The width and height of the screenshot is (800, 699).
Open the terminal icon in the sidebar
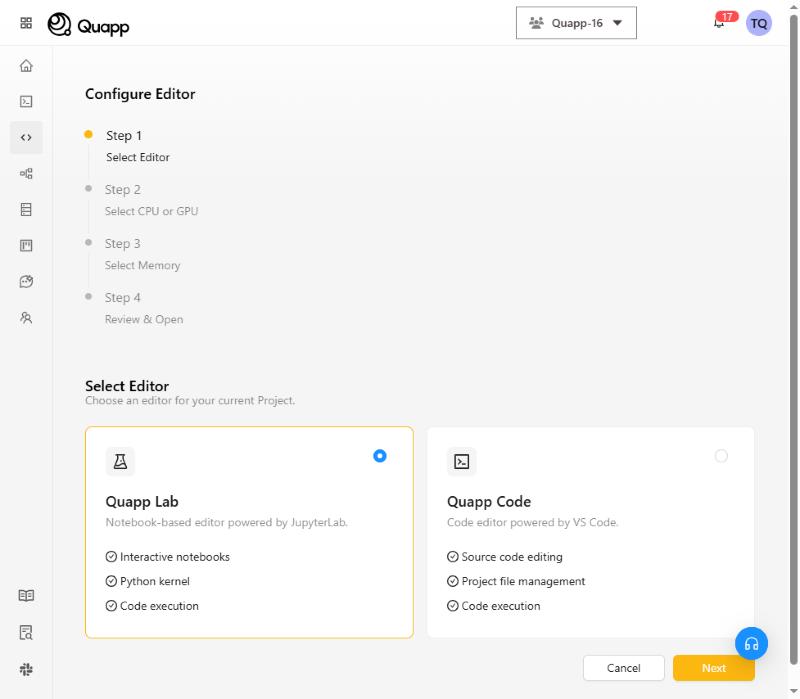click(x=26, y=102)
